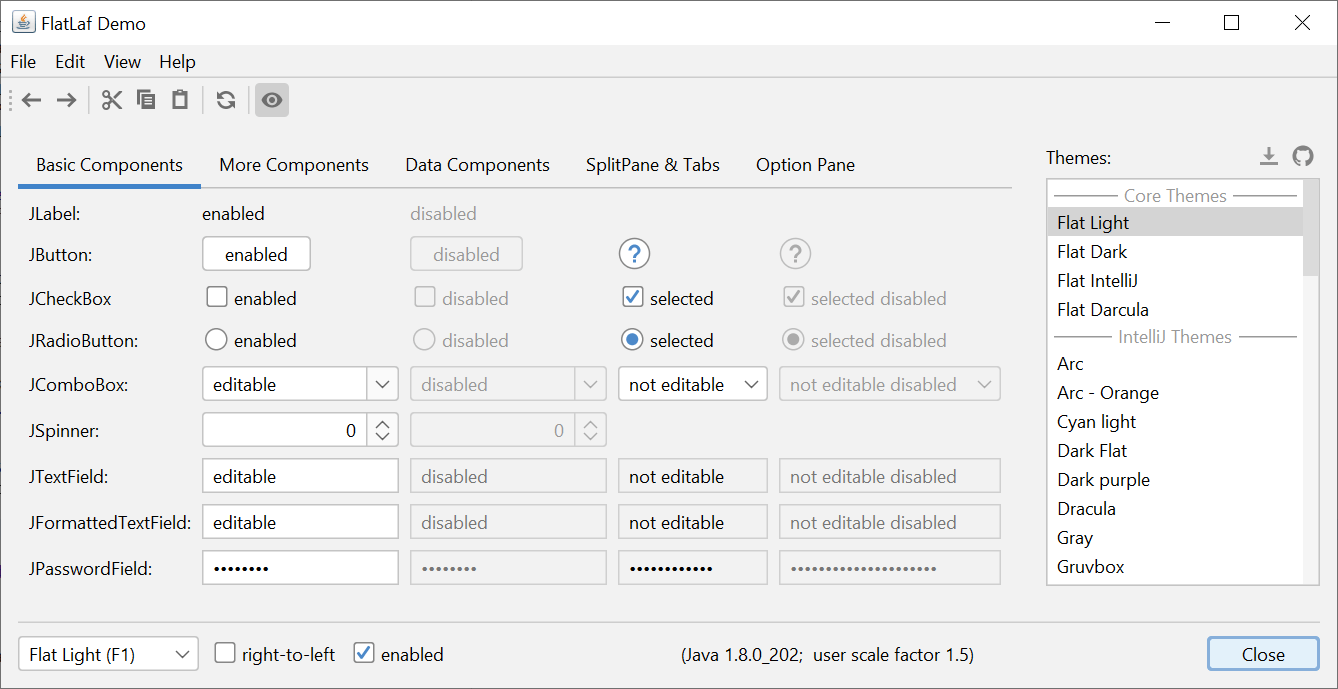The height and width of the screenshot is (689, 1338).
Task: Check the JCheckBox labeled enabled
Action: coord(217,297)
